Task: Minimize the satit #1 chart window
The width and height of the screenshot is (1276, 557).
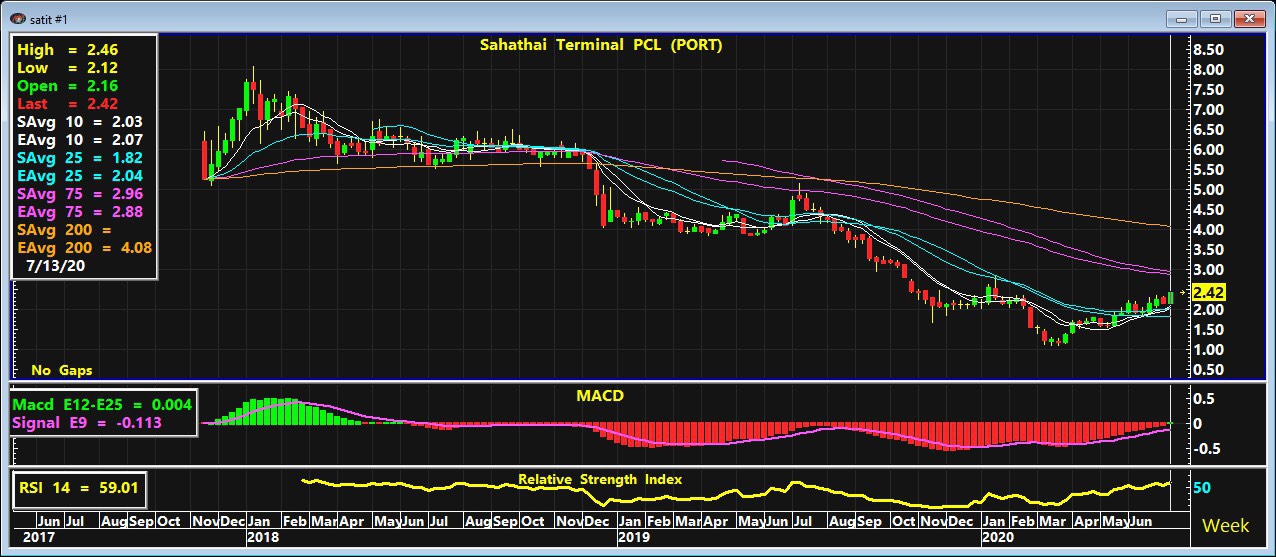Action: (x=1182, y=18)
